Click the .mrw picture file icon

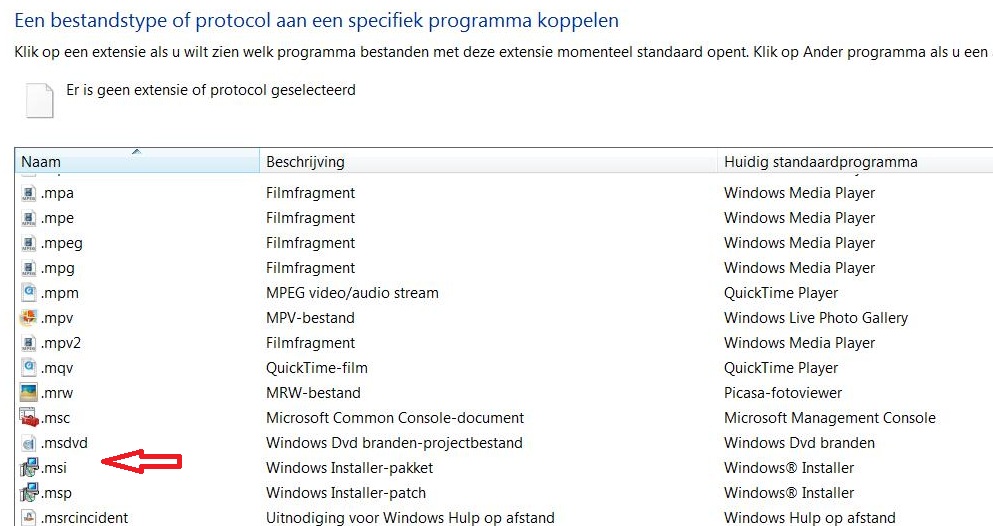pos(29,393)
